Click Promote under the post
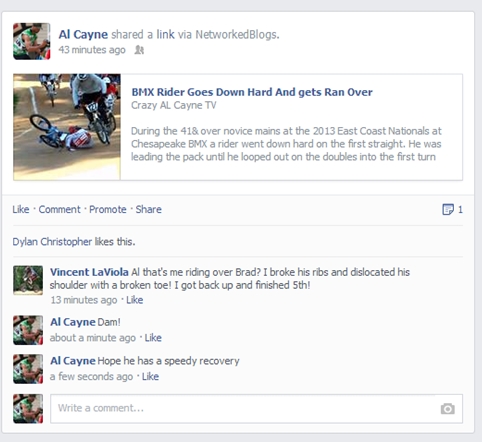This screenshot has width=482, height=442. (108, 209)
